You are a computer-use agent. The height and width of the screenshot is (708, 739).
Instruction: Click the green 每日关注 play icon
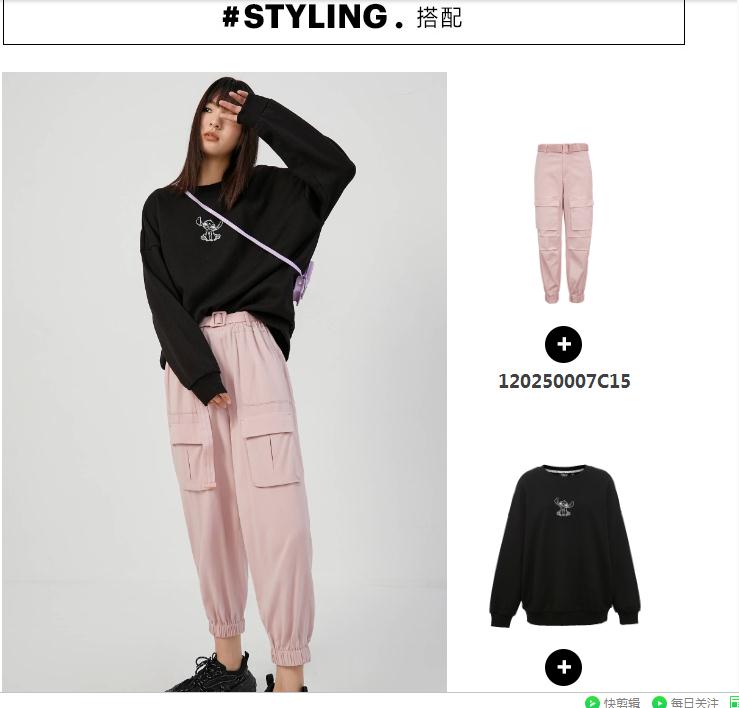click(659, 702)
